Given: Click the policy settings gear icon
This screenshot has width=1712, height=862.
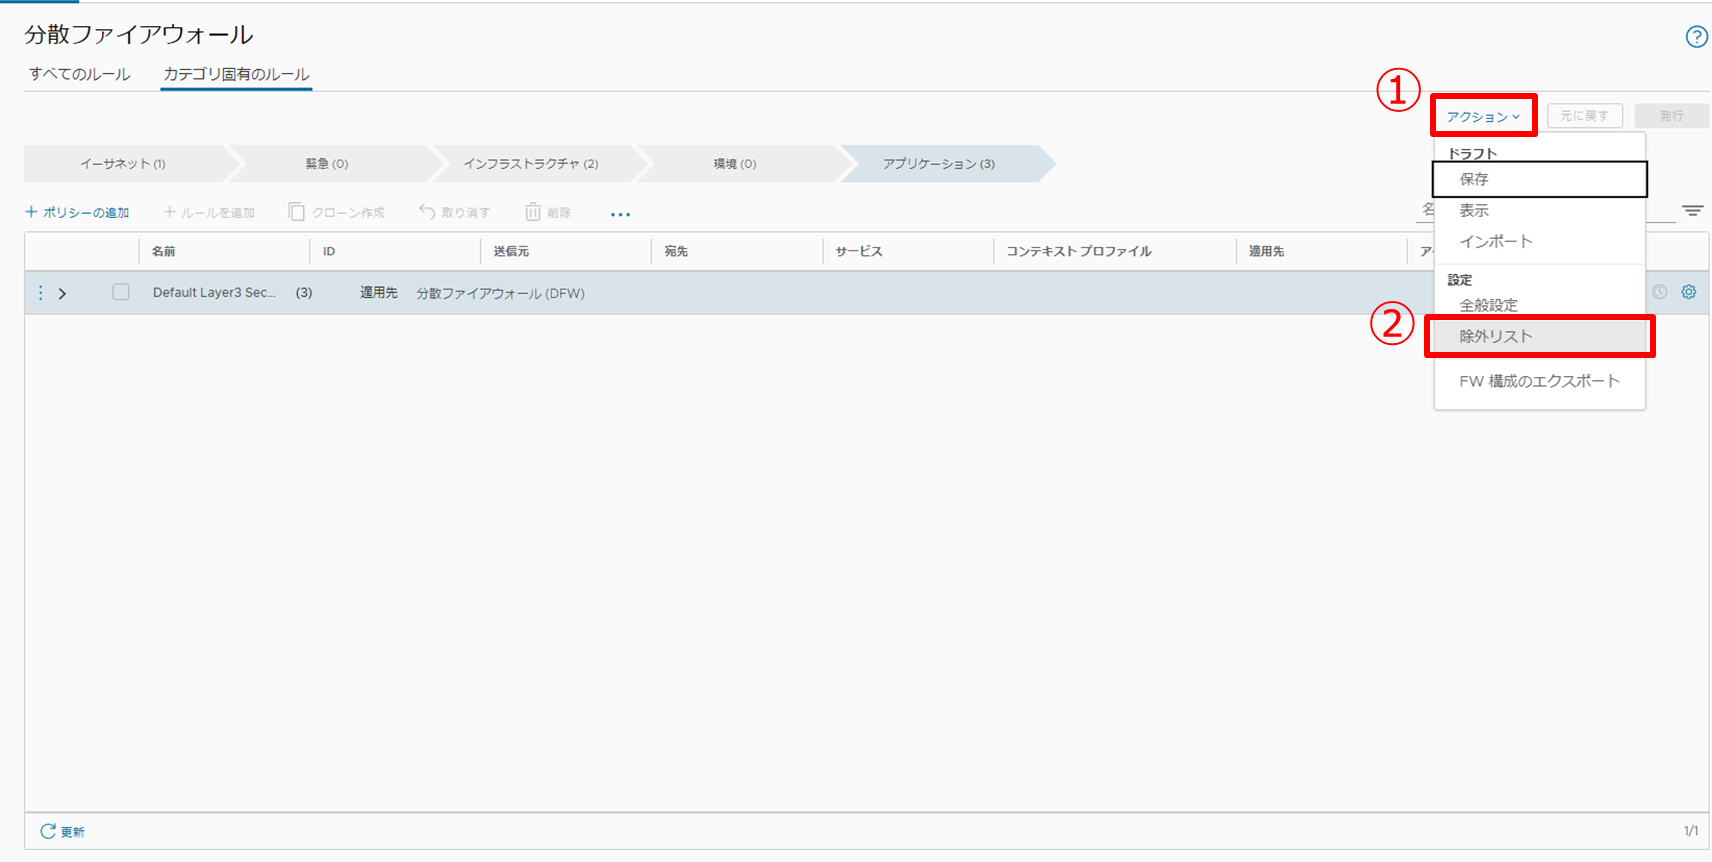Looking at the screenshot, I should coord(1689,292).
